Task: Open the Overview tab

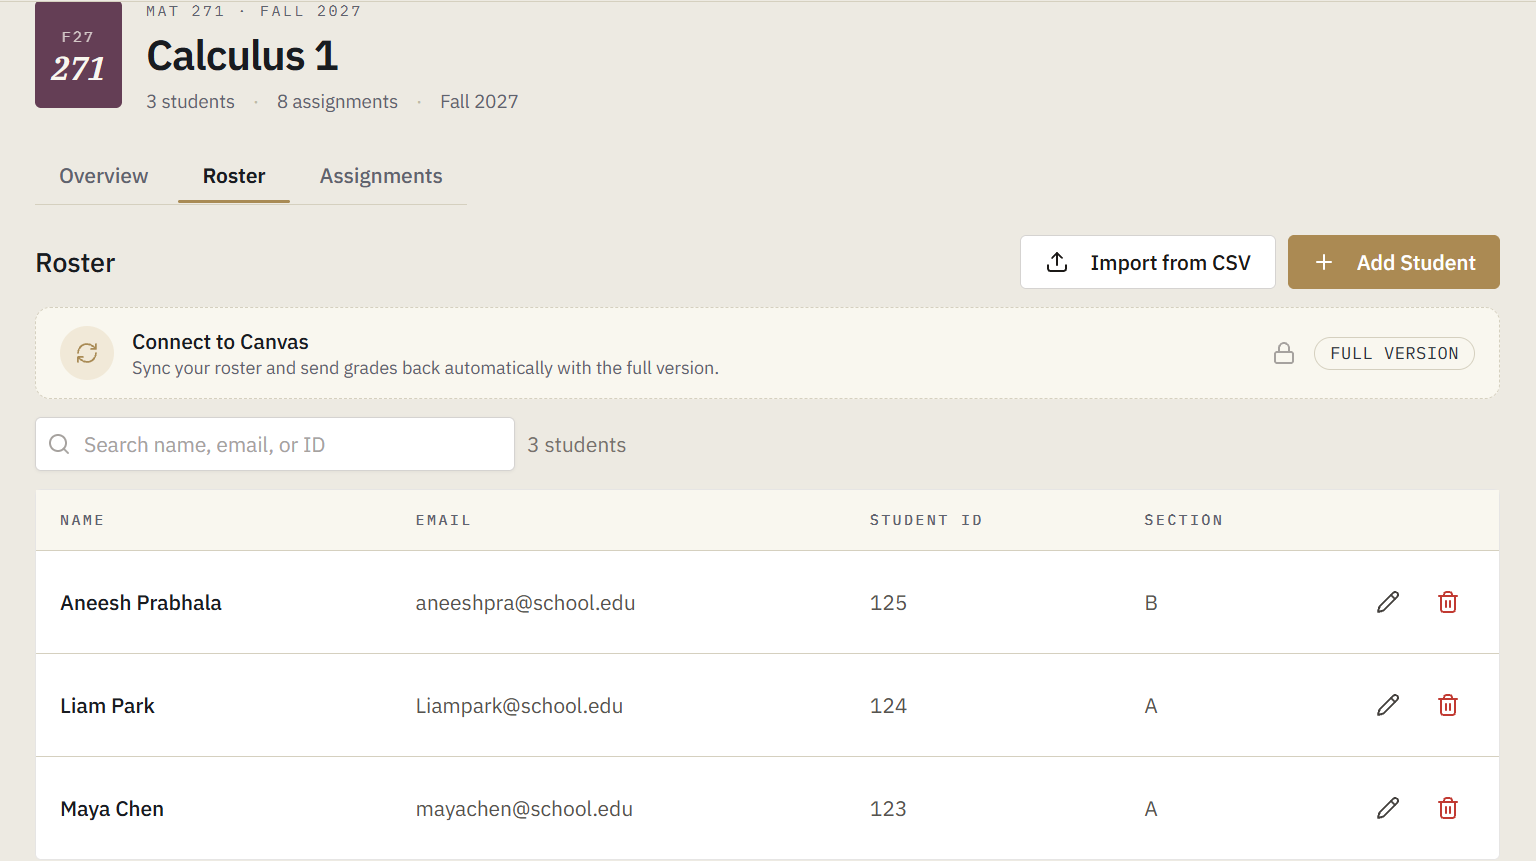Action: [104, 176]
